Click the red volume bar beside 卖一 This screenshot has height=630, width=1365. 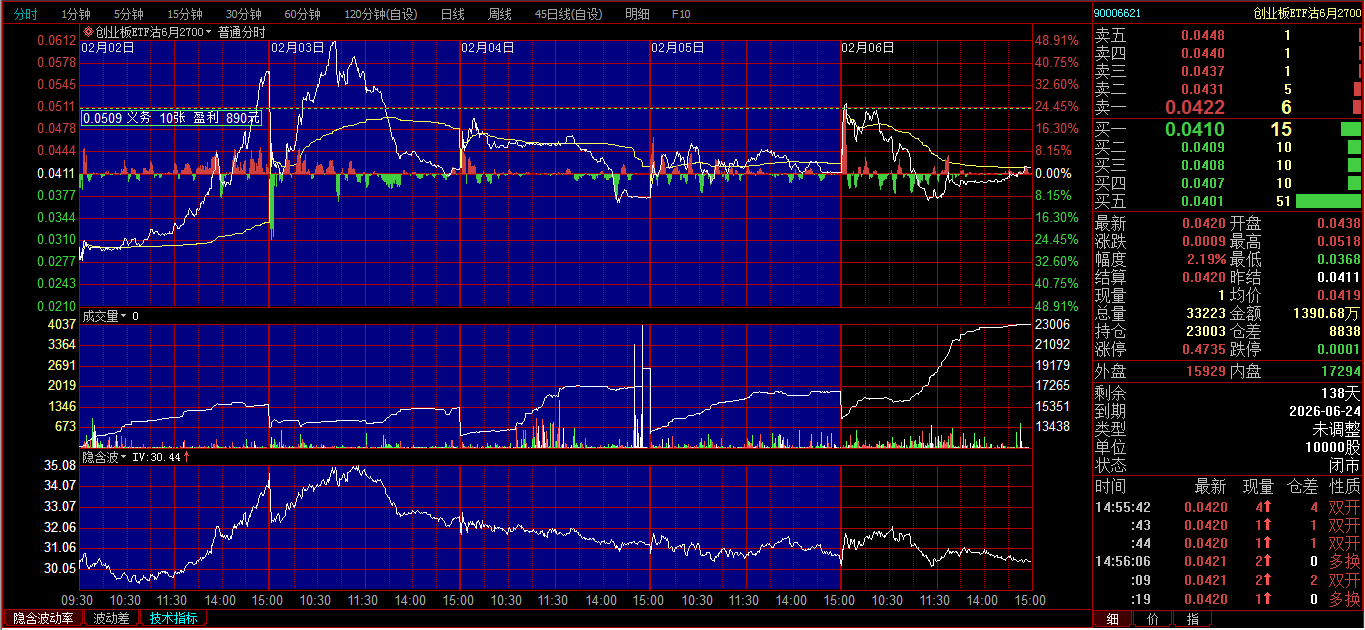pyautogui.click(x=1357, y=108)
